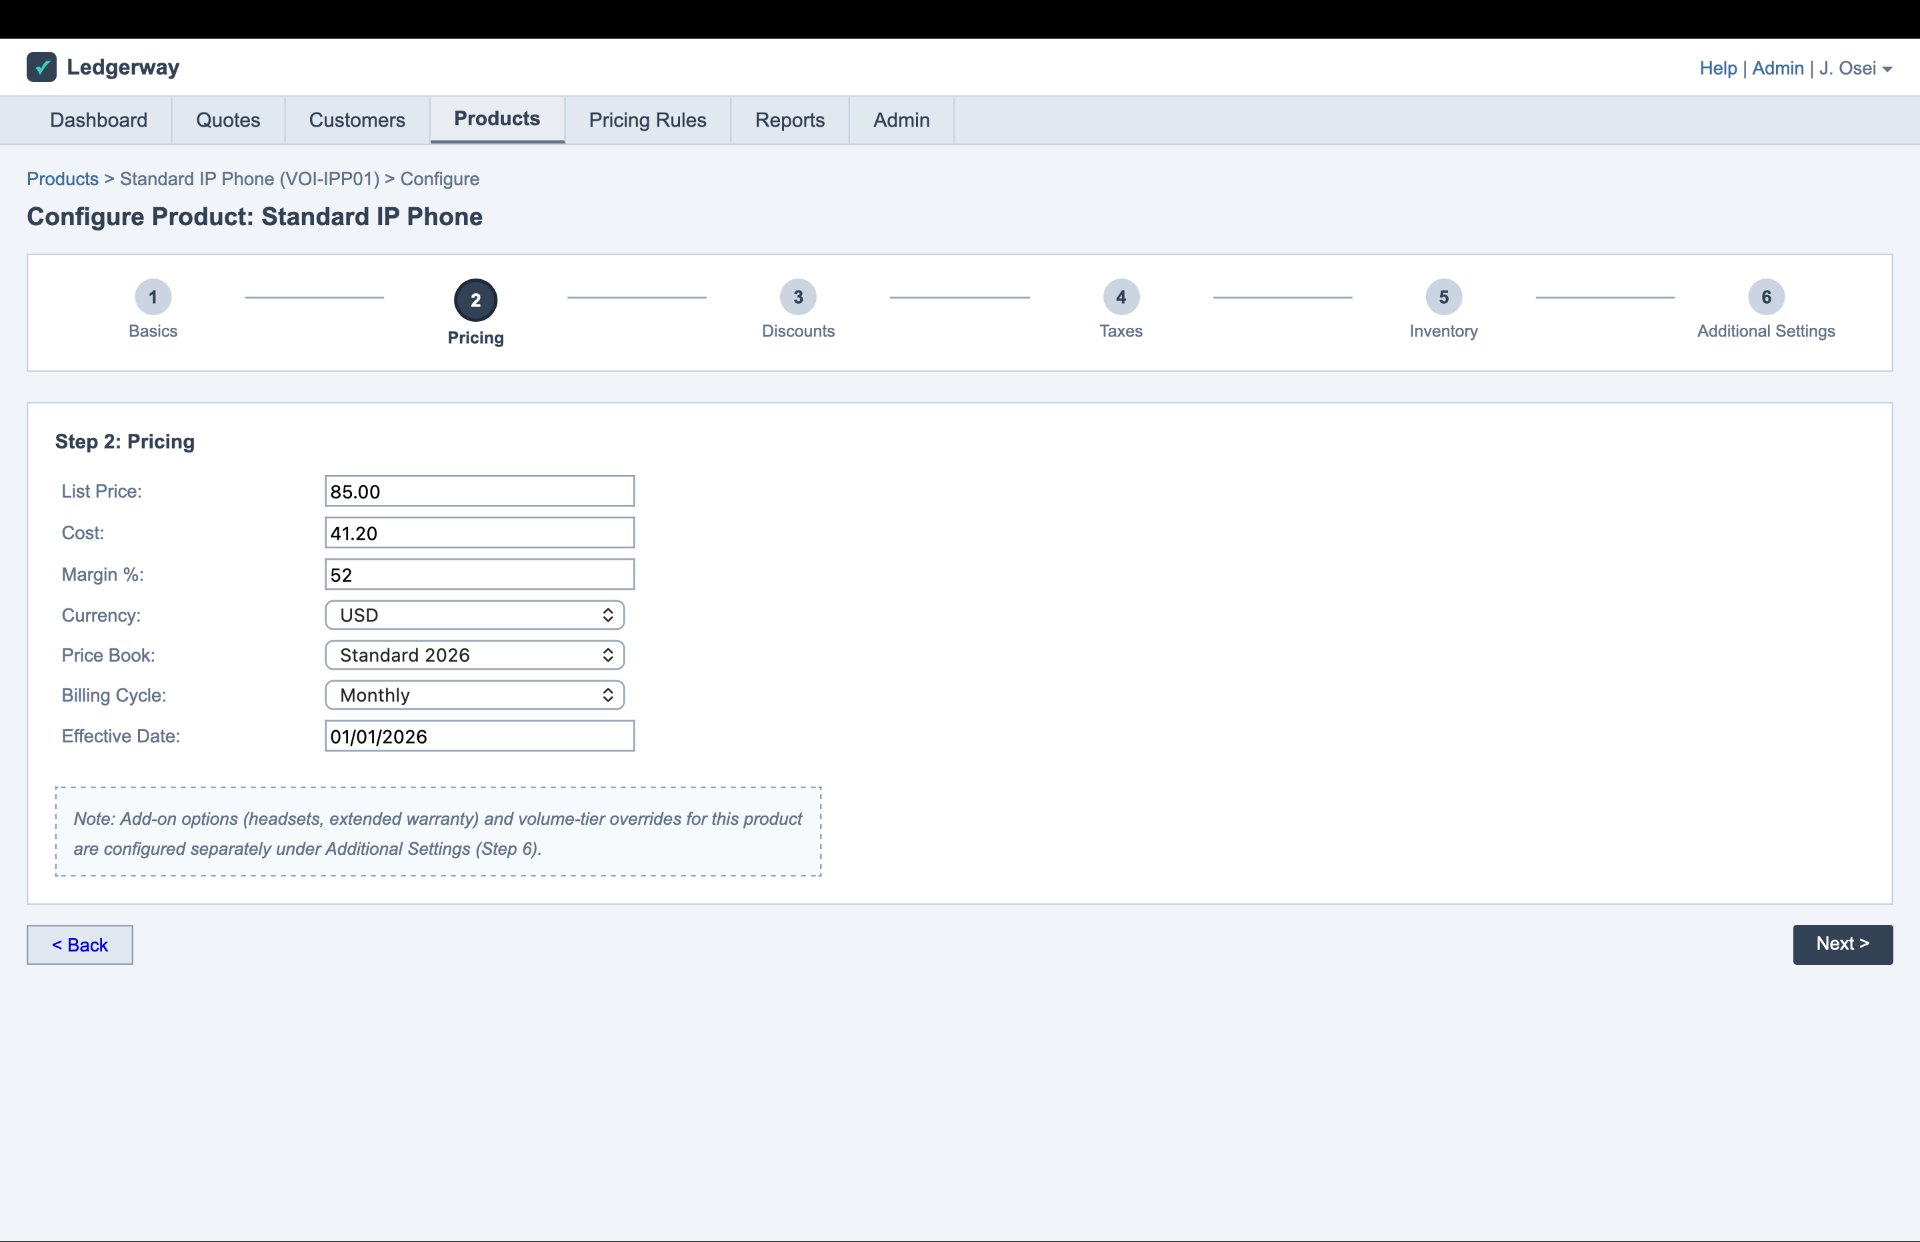The height and width of the screenshot is (1242, 1920).
Task: Open the J. Osei user menu caret
Action: click(1887, 69)
